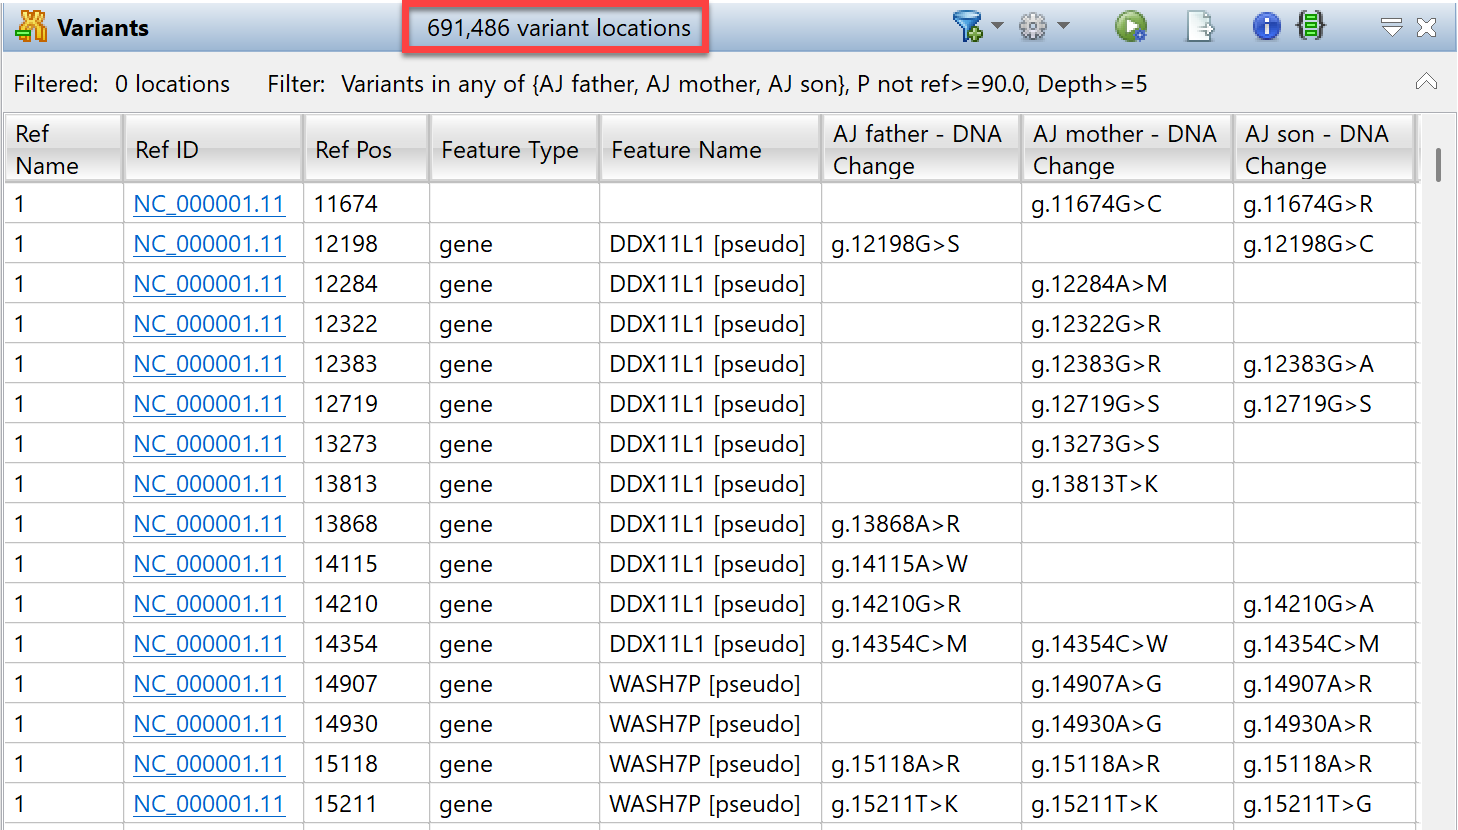Sort by the Ref ID column header
1458x830 pixels.
tap(213, 149)
